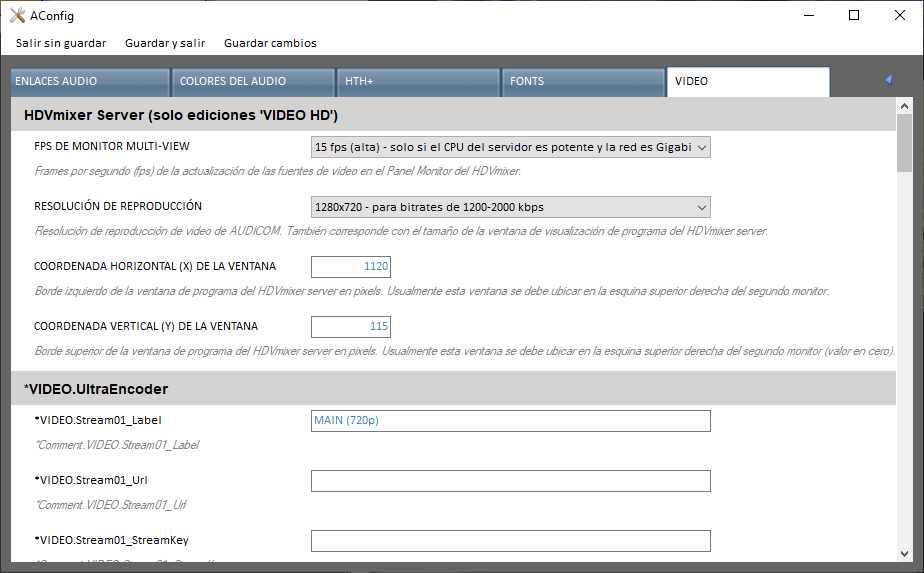This screenshot has width=924, height=573.
Task: Click the *VIDEO.Stream01_Url caption
Action: coord(91,480)
